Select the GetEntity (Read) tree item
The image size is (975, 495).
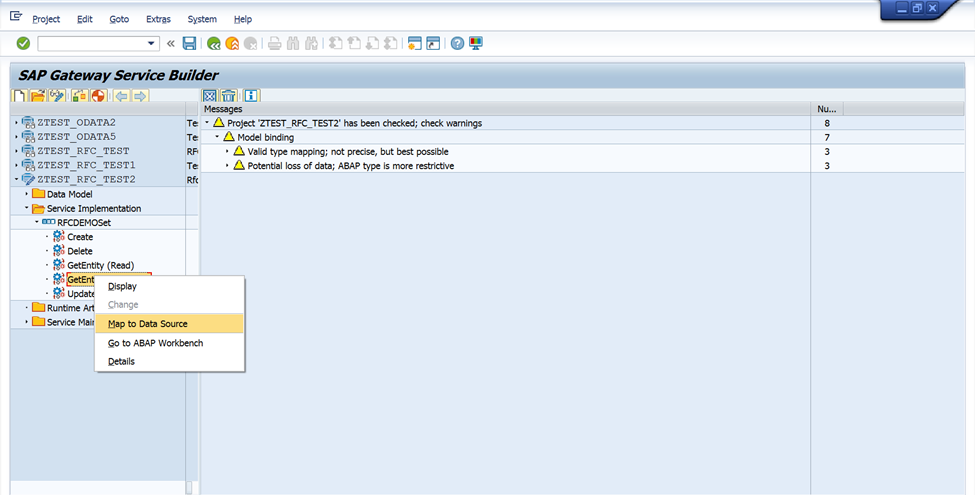click(x=100, y=266)
